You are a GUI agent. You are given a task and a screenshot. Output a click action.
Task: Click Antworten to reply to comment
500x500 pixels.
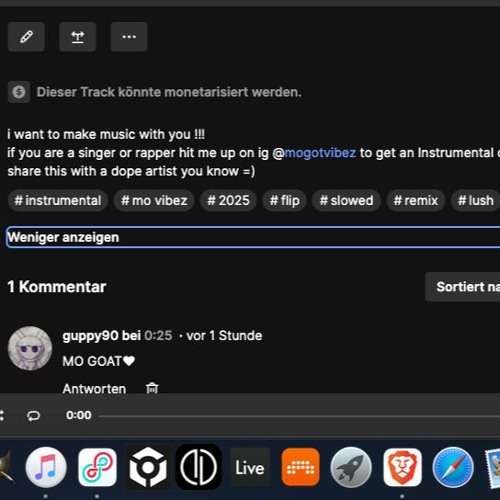point(94,389)
